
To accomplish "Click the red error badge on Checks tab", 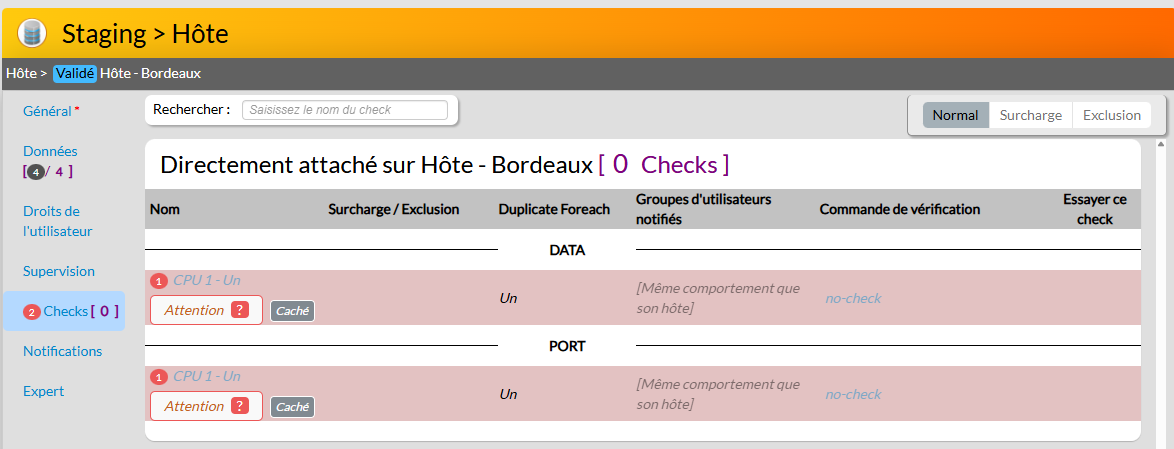I will pyautogui.click(x=31, y=312).
